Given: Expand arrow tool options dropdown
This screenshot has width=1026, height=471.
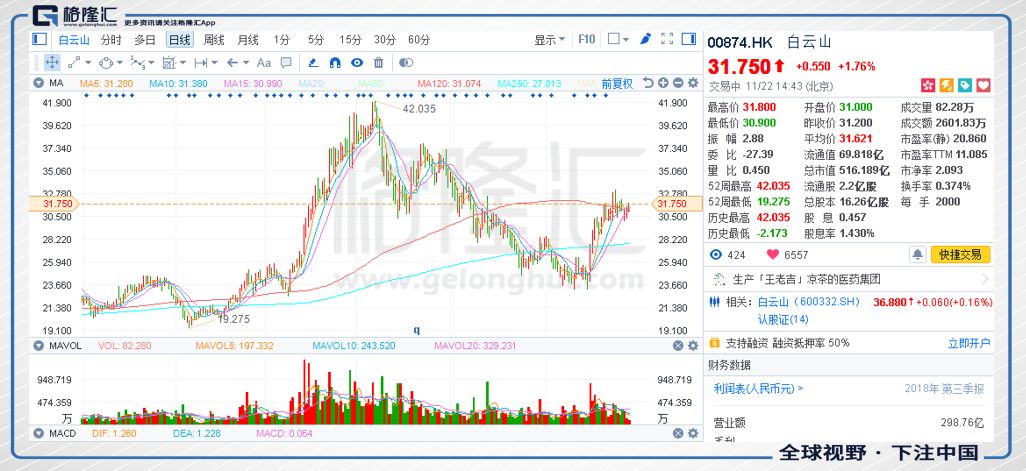Looking at the screenshot, I should coord(246,63).
